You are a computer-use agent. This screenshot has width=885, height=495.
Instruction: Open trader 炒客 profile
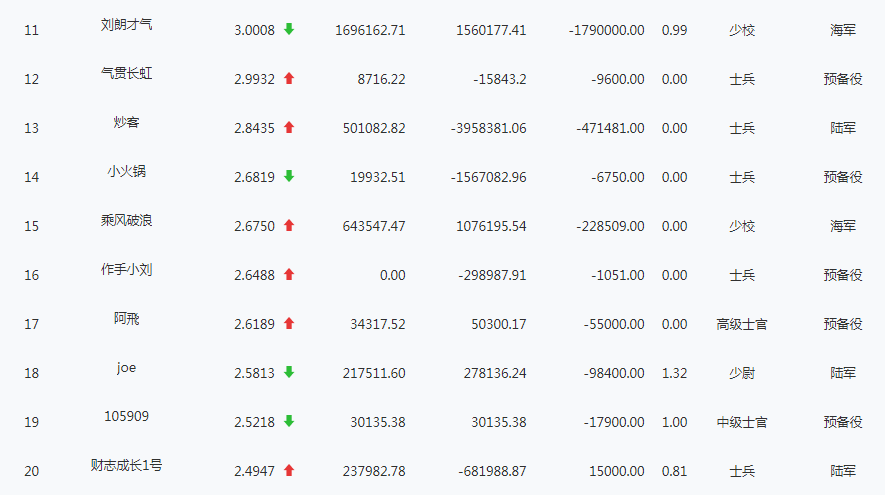coord(126,122)
